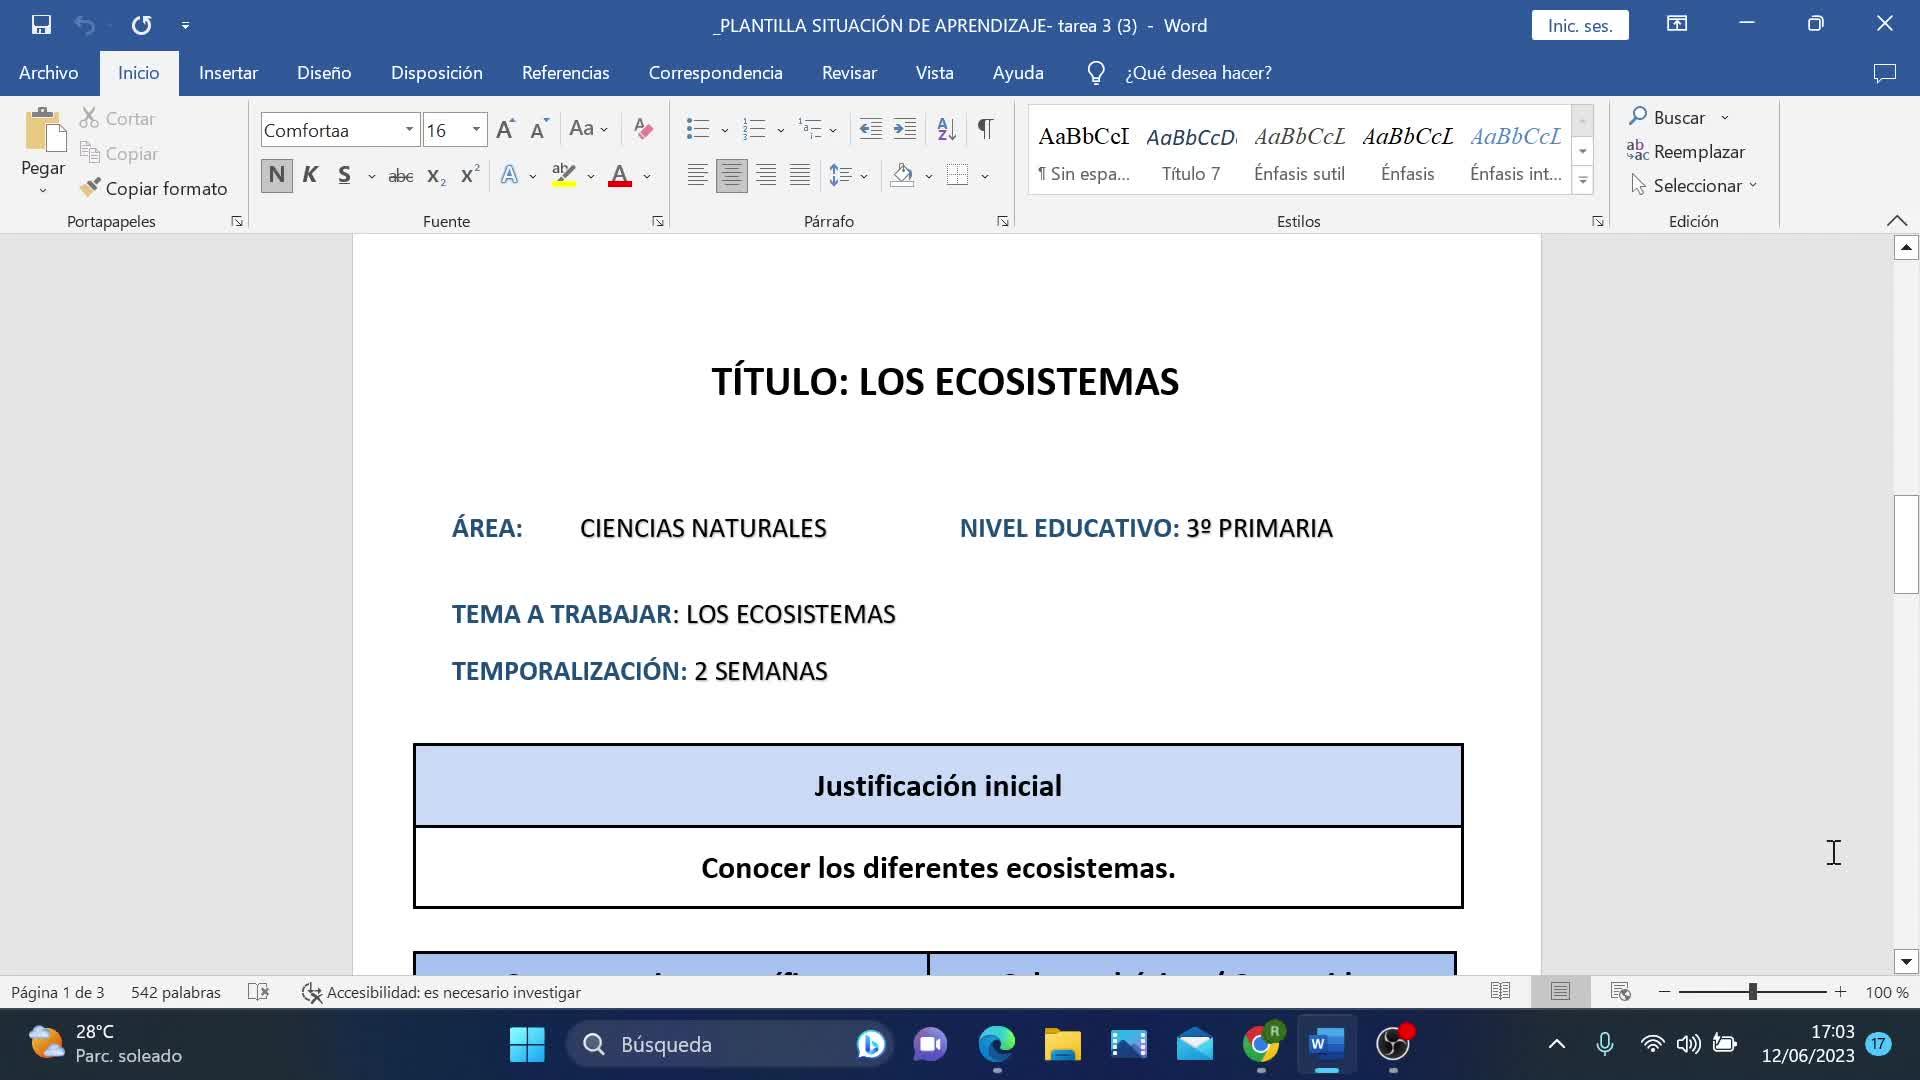Click the clear all formatting eraser icon
Viewport: 1920px width, 1080px height.
point(643,129)
